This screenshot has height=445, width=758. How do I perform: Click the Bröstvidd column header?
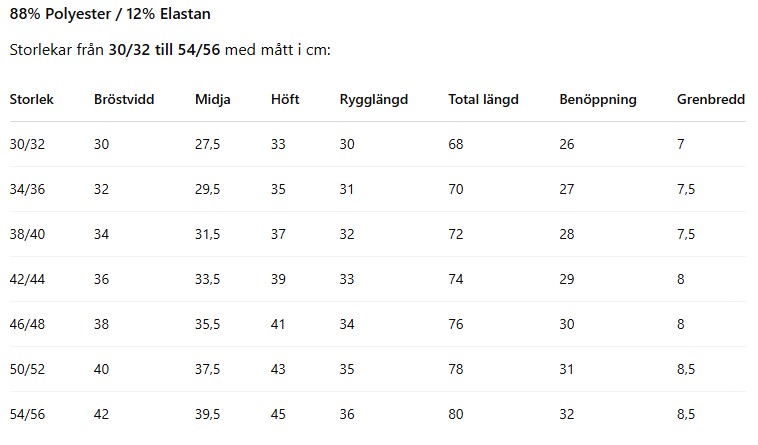pos(124,100)
